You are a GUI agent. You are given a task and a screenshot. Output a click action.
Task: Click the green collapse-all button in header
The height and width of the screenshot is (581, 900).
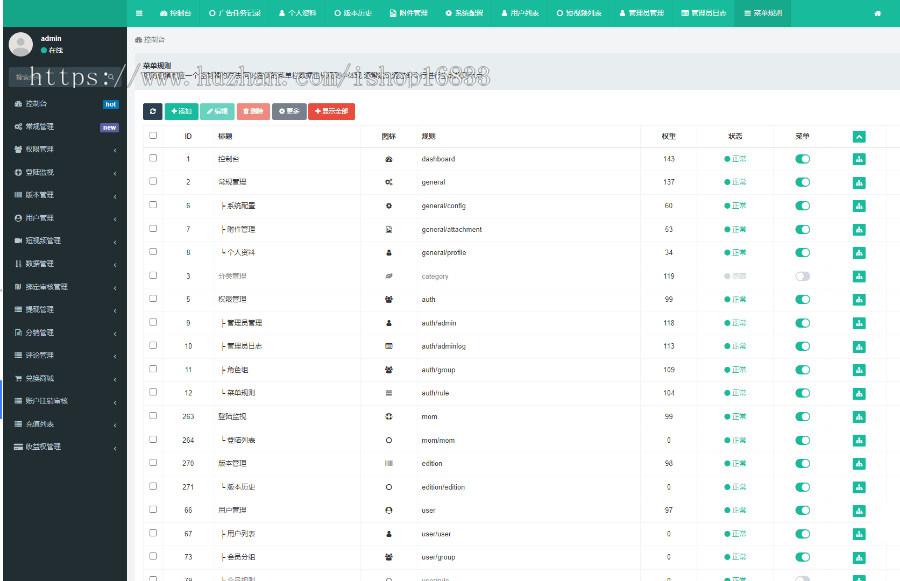tap(859, 137)
